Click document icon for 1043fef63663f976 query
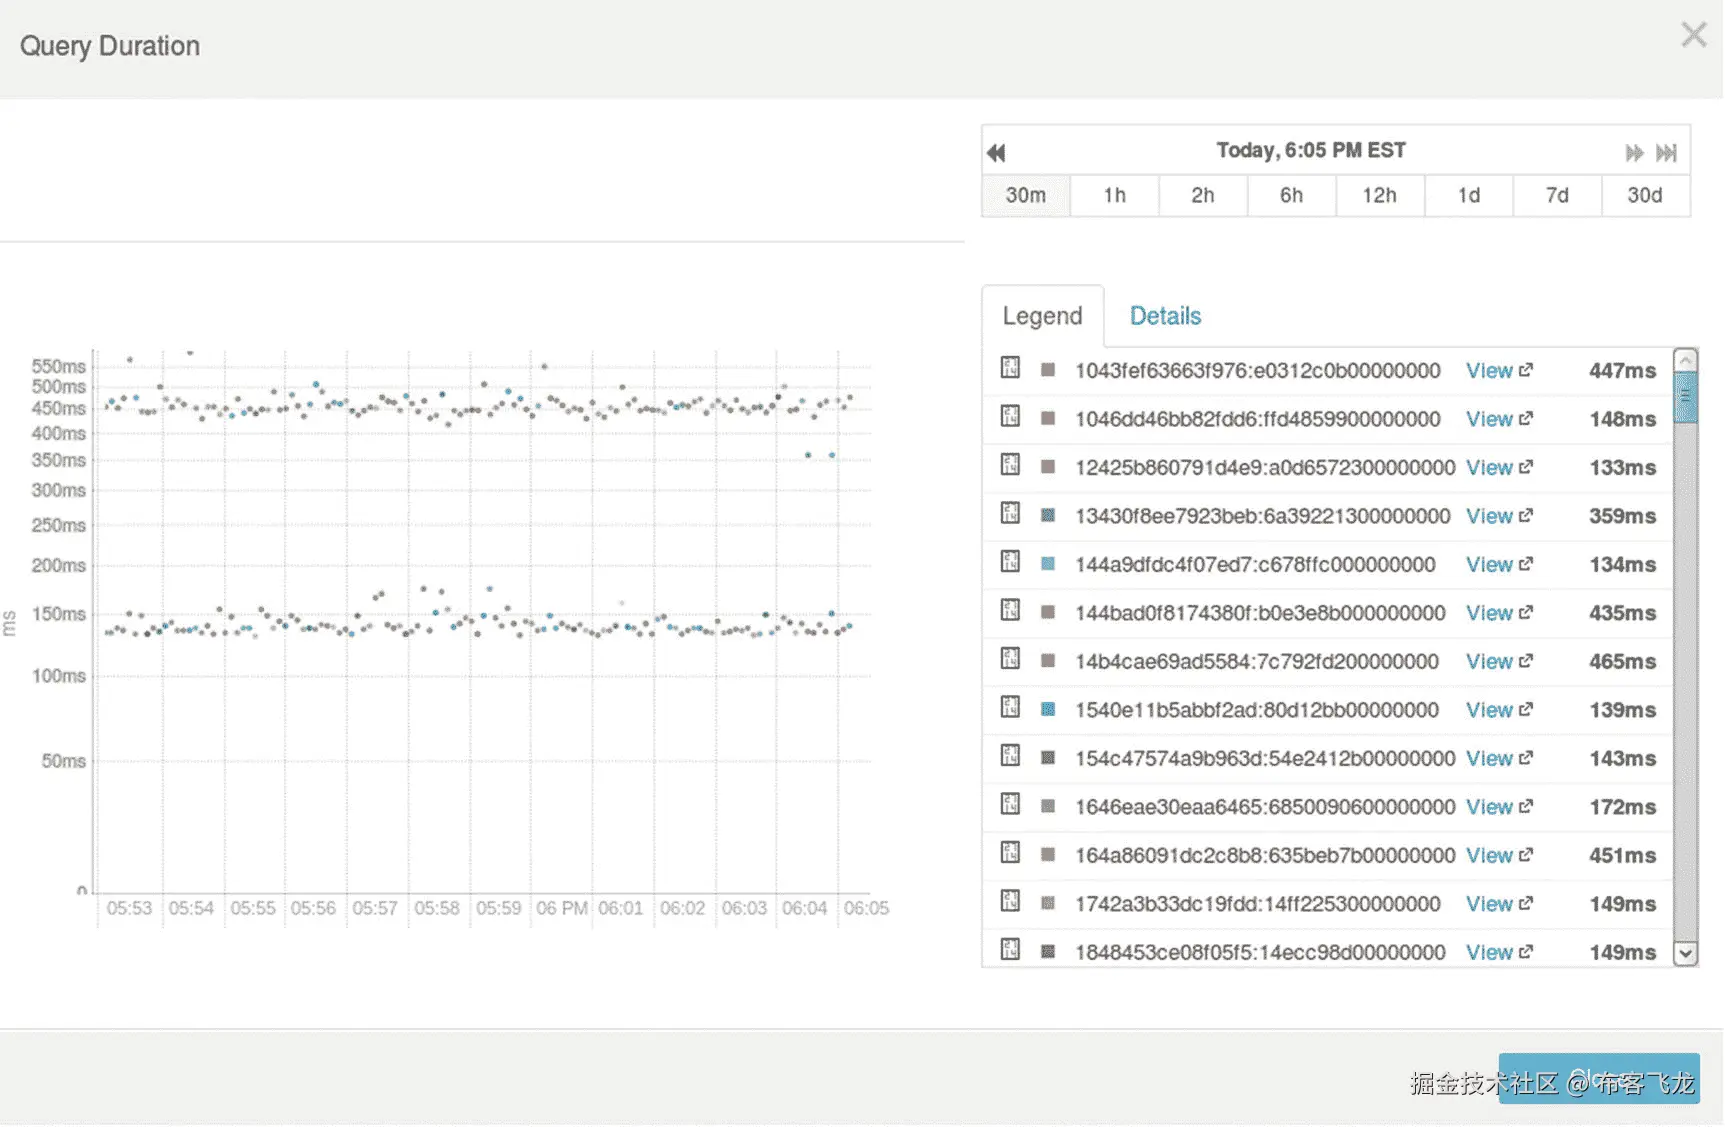1725x1127 pixels. click(1010, 368)
